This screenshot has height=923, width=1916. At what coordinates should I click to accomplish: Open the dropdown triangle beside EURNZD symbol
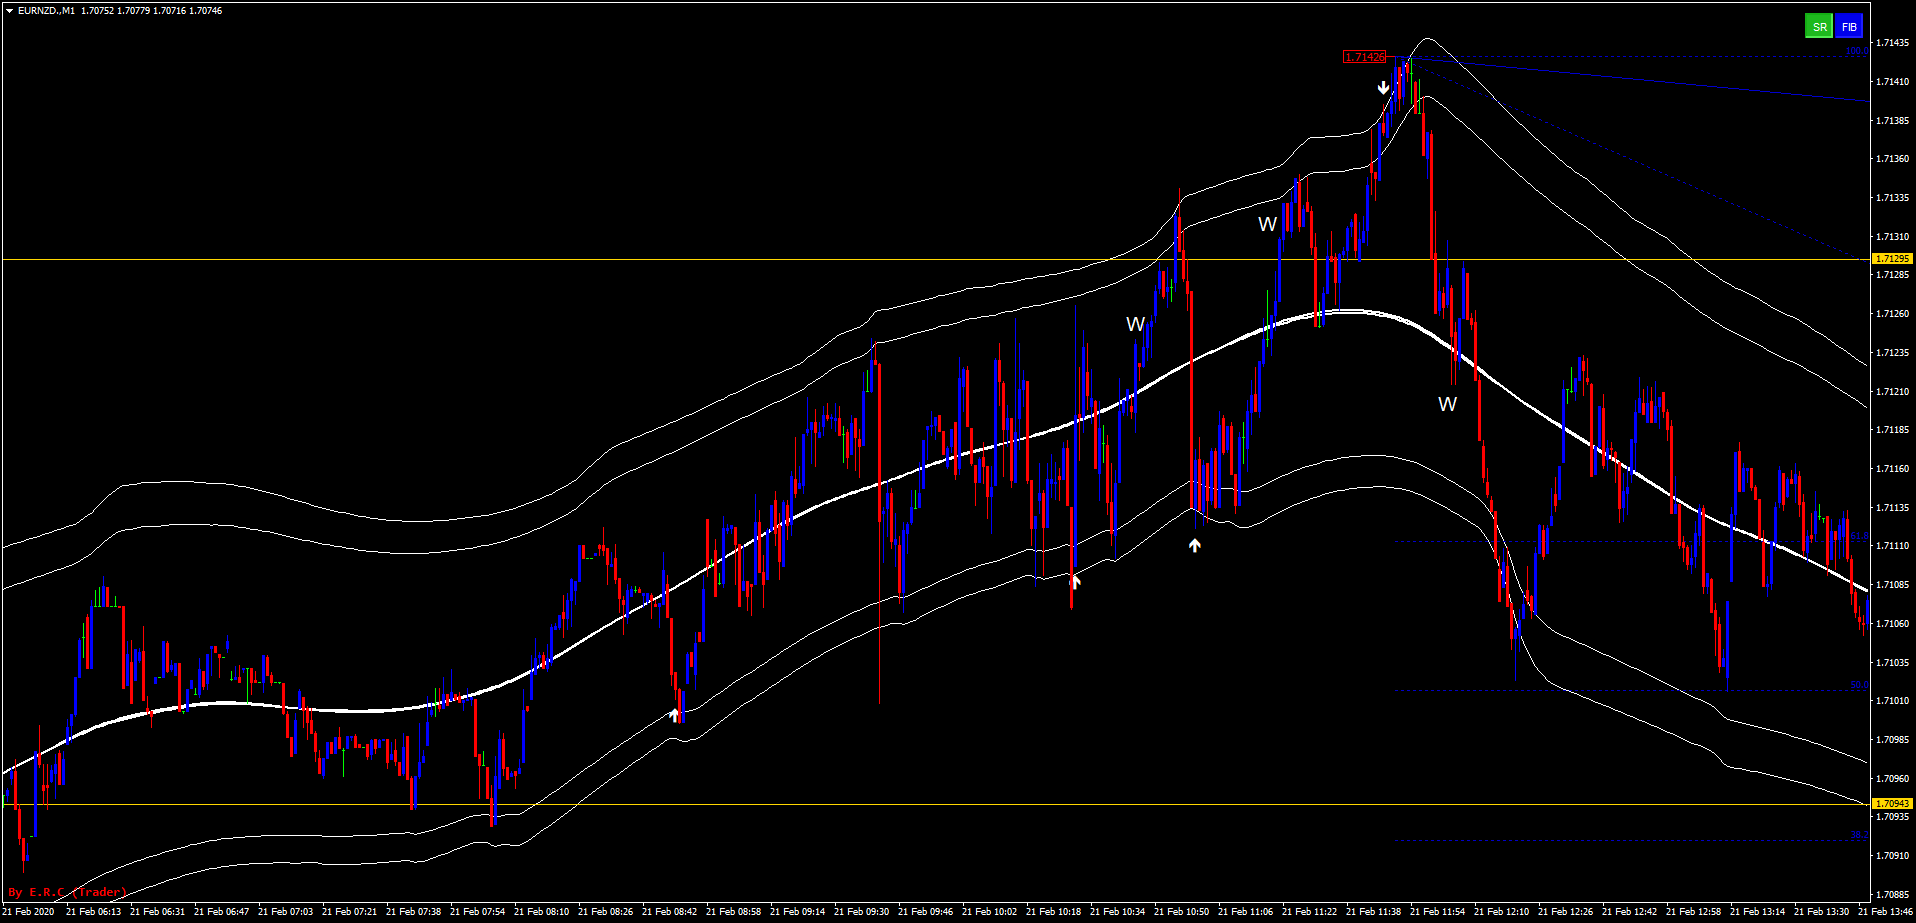9,11
